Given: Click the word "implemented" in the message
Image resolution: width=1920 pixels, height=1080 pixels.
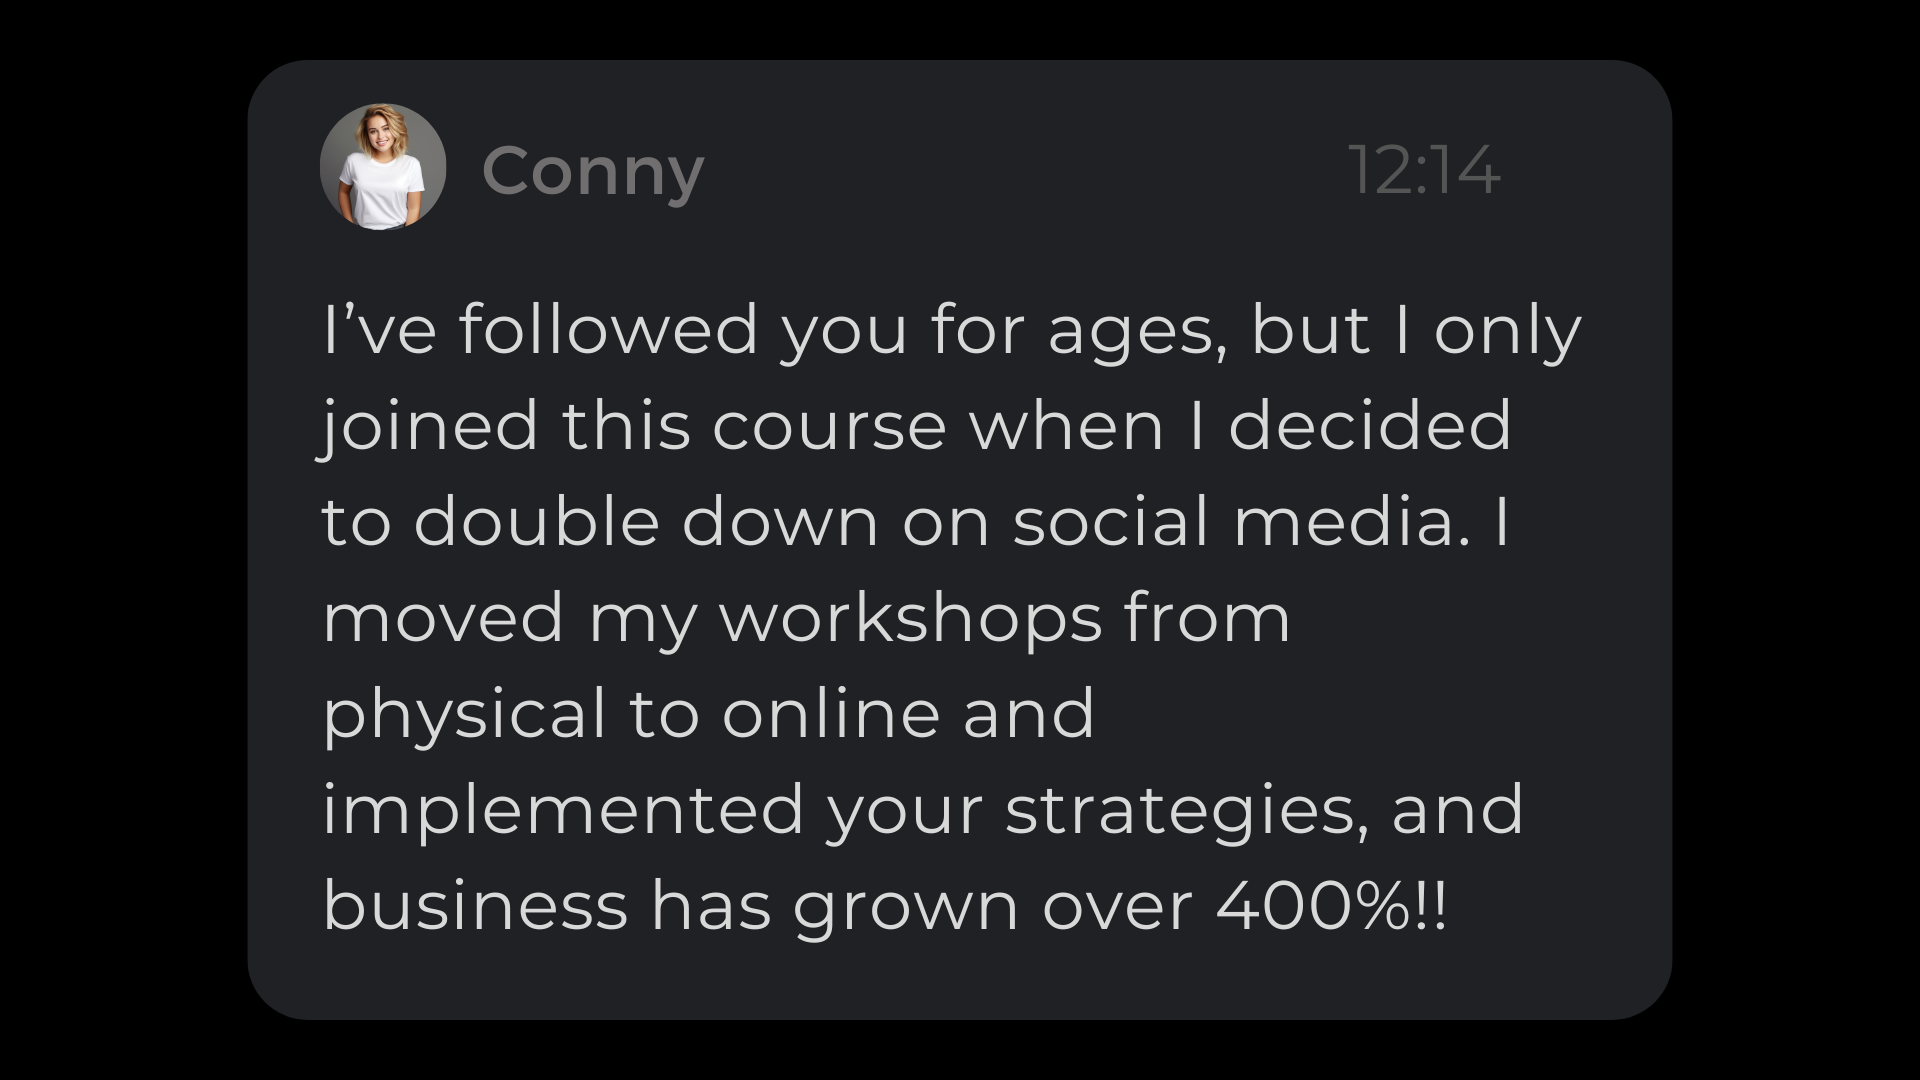Looking at the screenshot, I should 562,812.
